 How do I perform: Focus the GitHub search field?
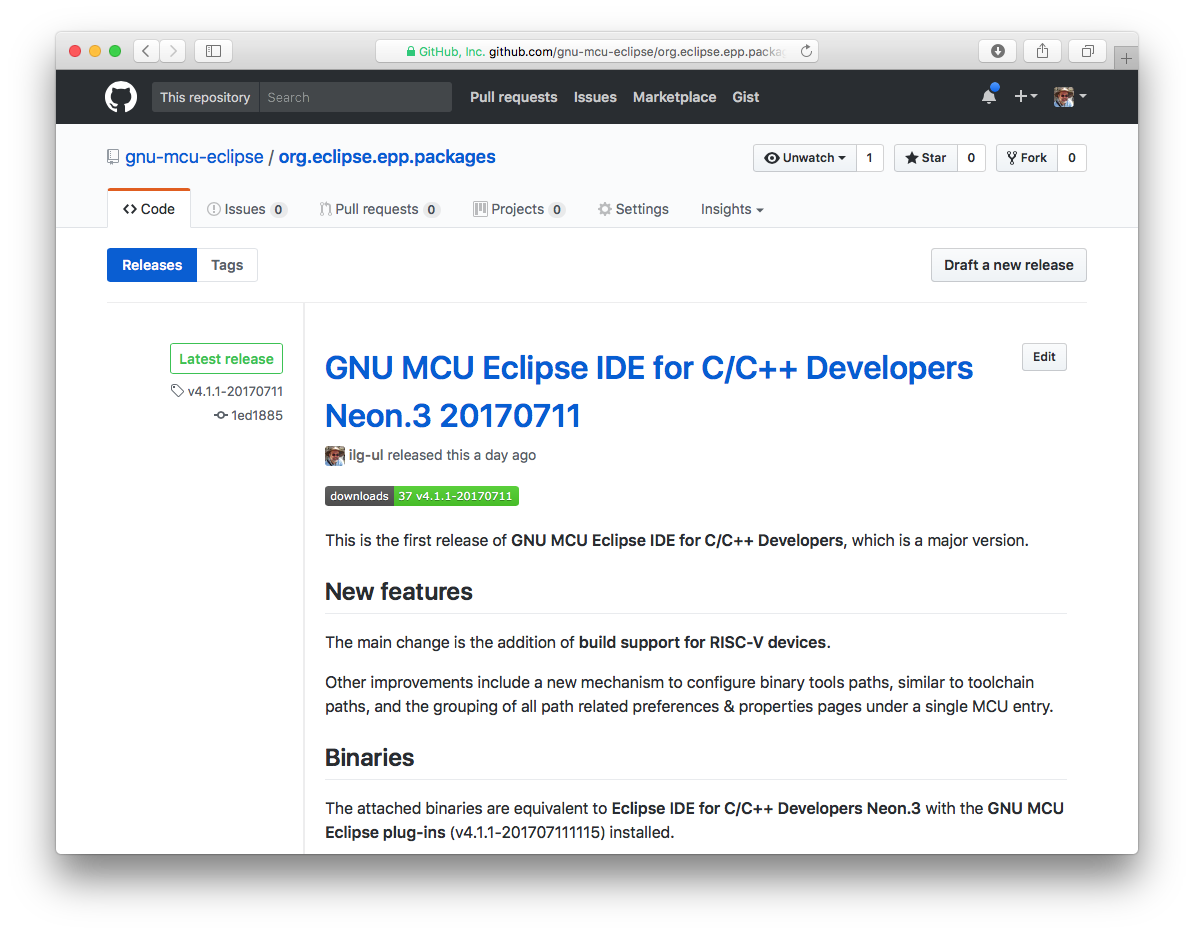click(x=356, y=97)
